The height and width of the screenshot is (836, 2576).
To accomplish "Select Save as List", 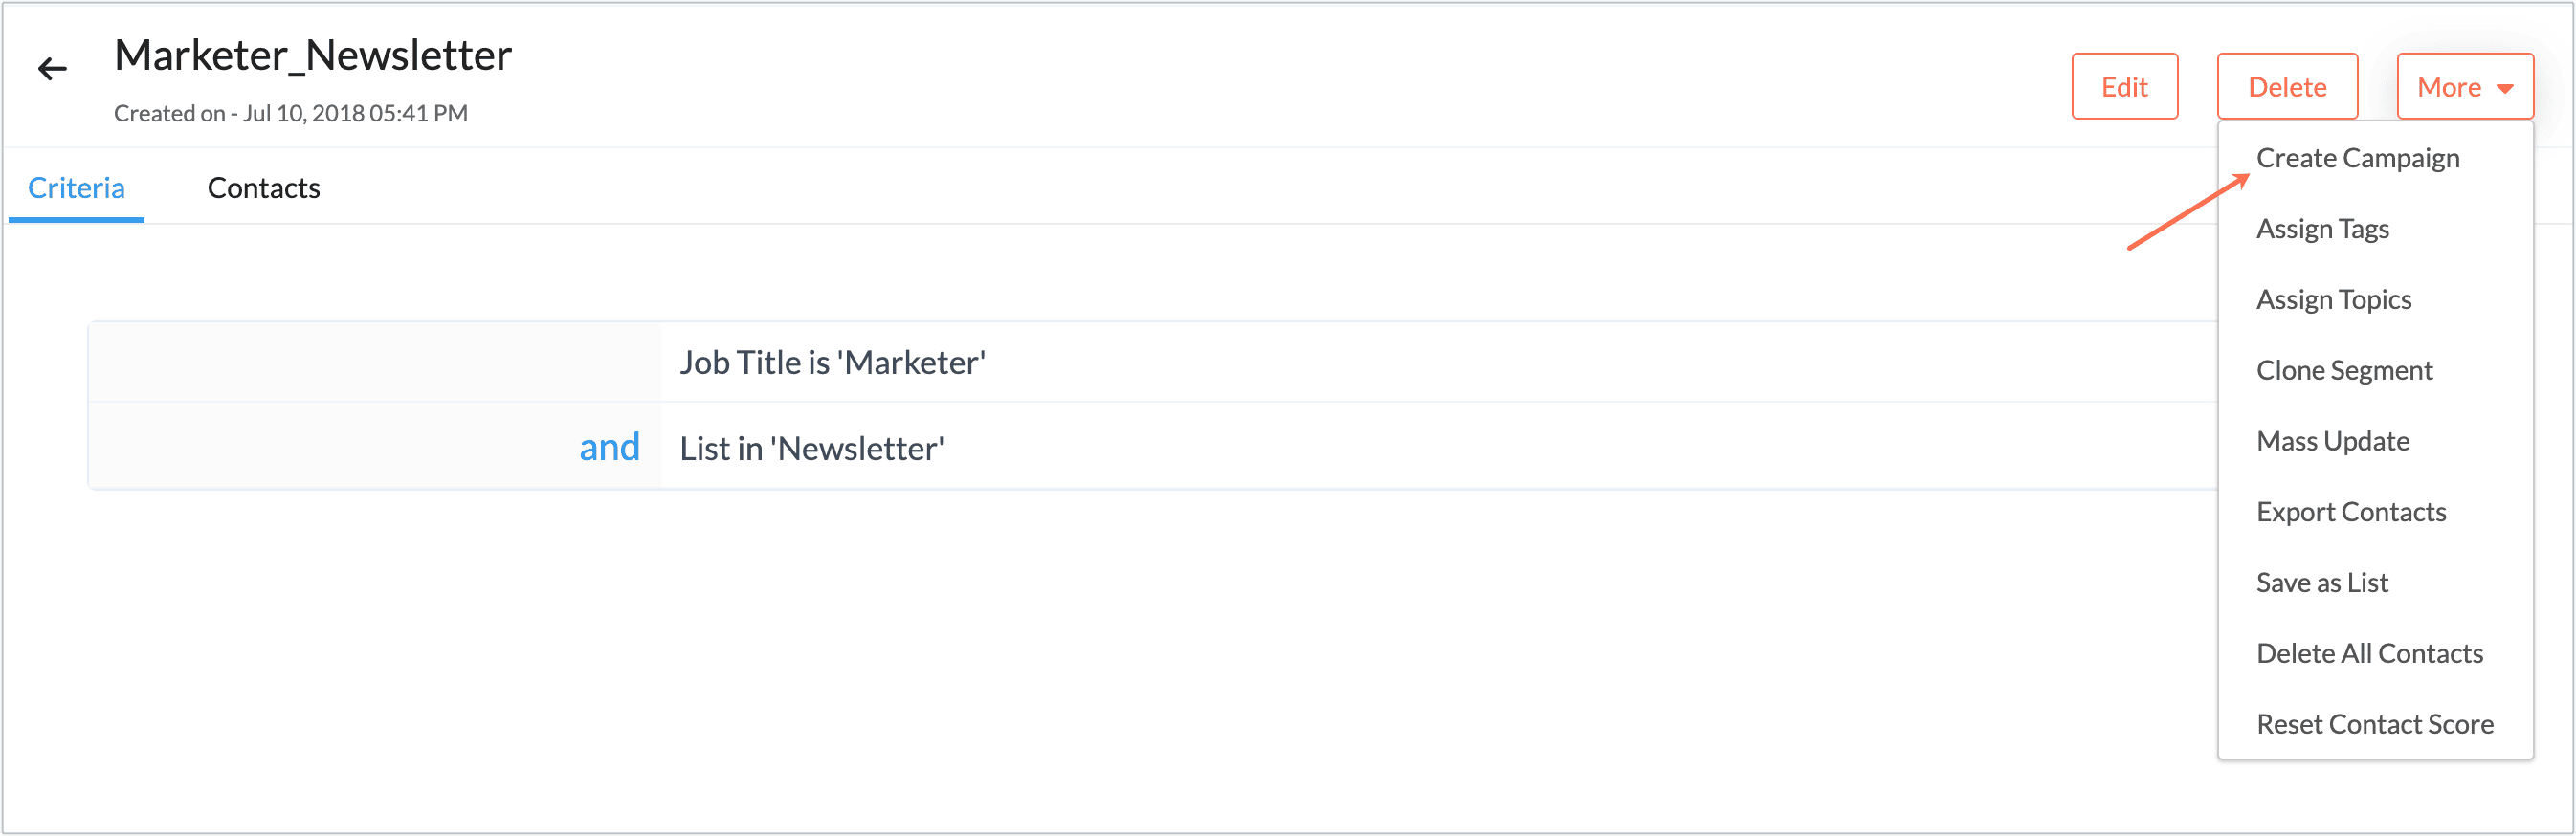I will [2321, 583].
